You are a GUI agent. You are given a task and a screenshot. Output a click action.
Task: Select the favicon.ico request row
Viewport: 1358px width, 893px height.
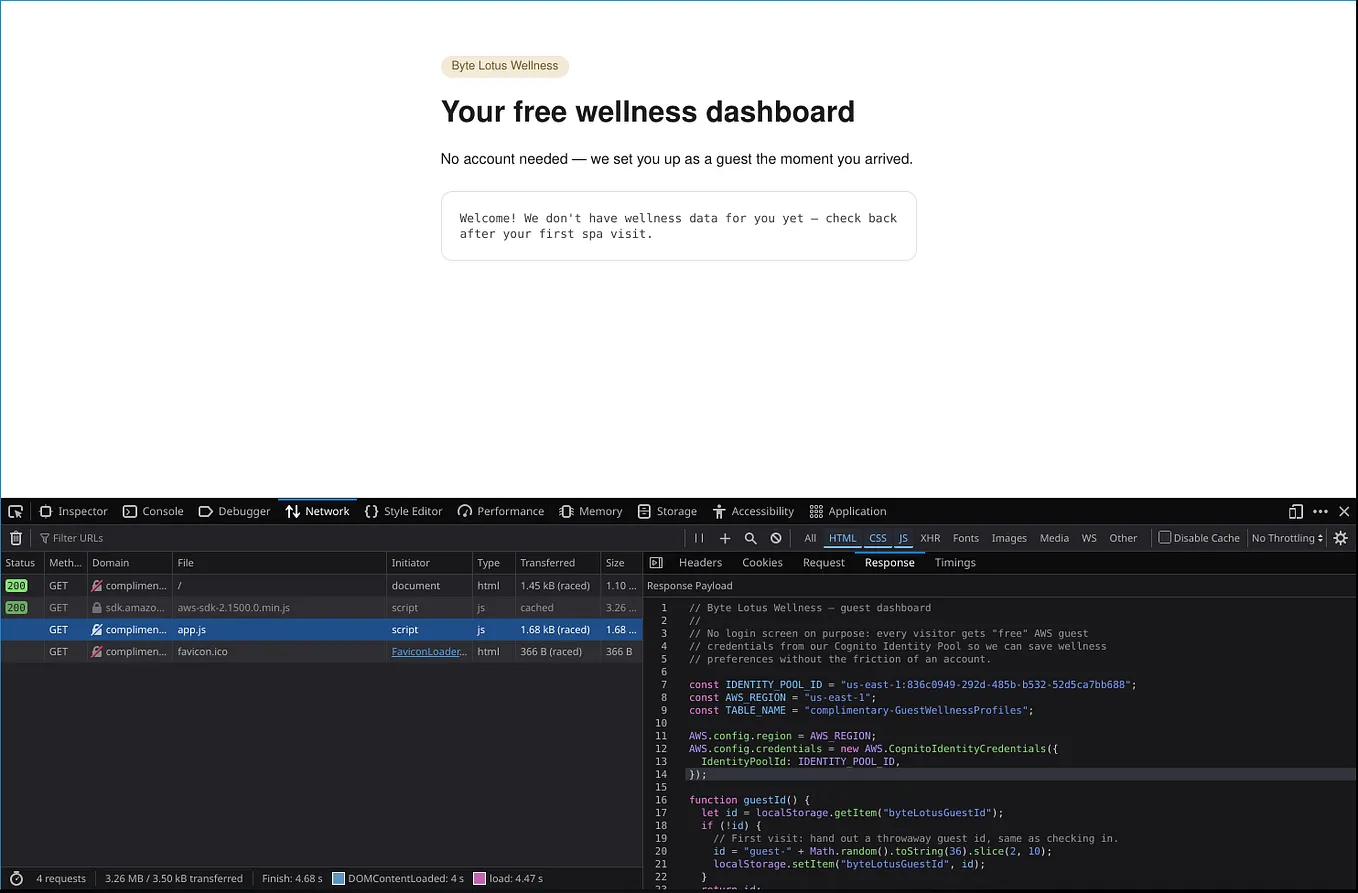point(321,652)
